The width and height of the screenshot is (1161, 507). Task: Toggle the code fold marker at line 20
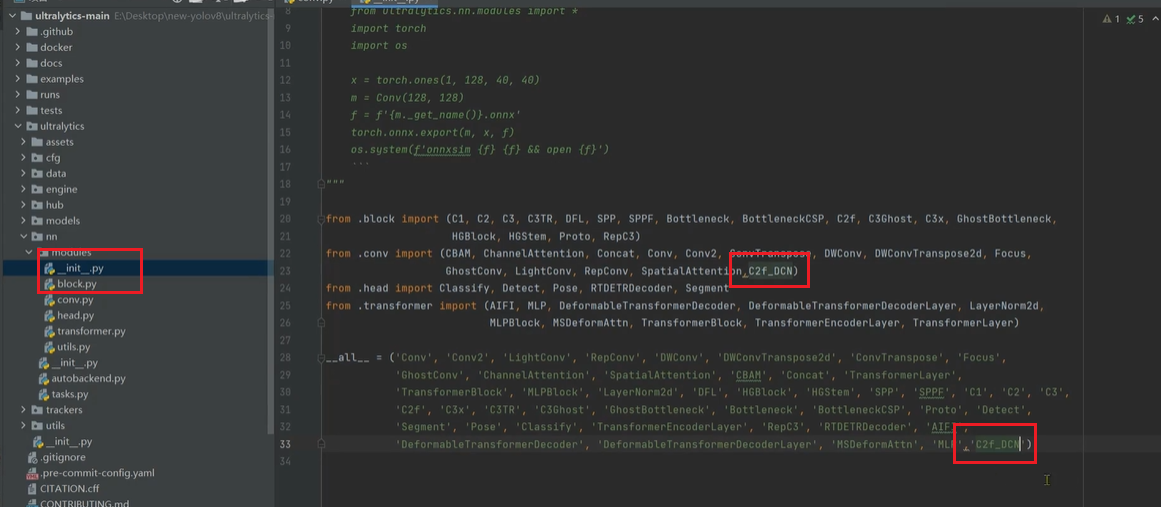click(x=321, y=219)
